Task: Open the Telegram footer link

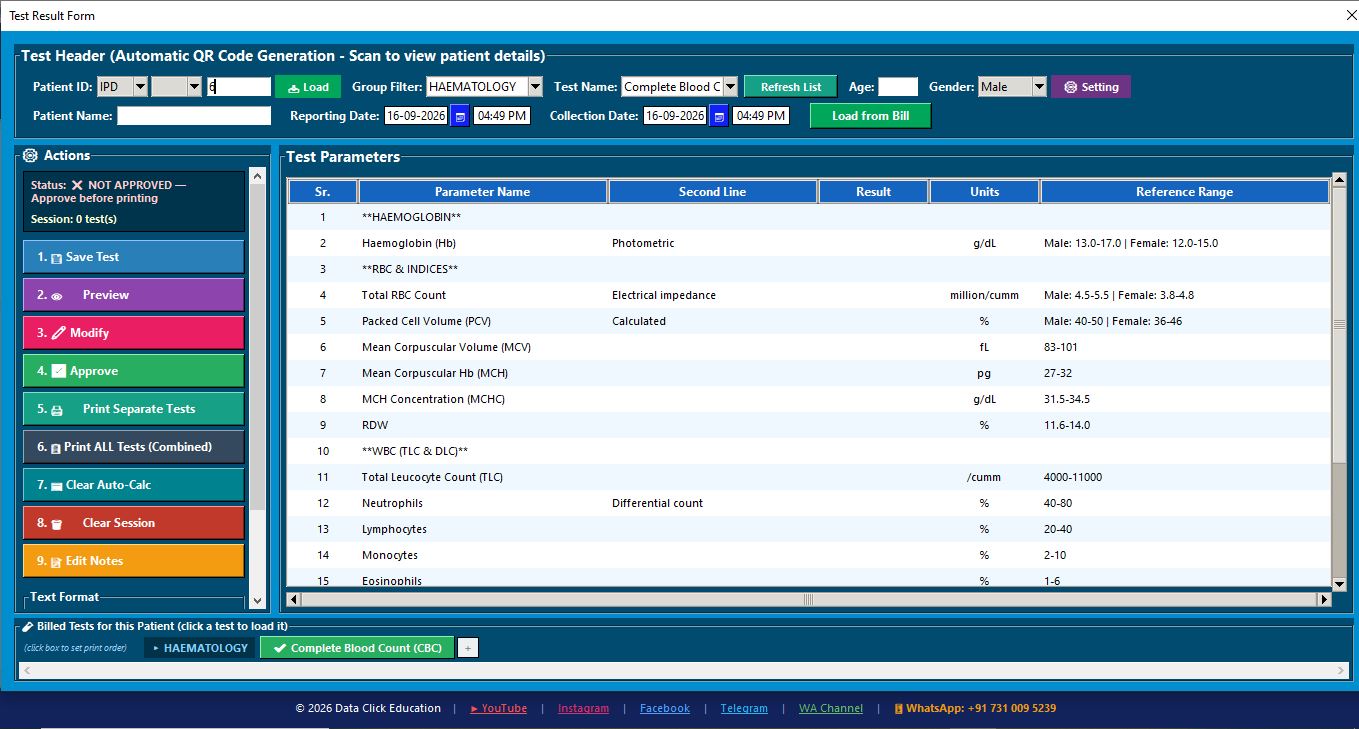Action: [744, 708]
